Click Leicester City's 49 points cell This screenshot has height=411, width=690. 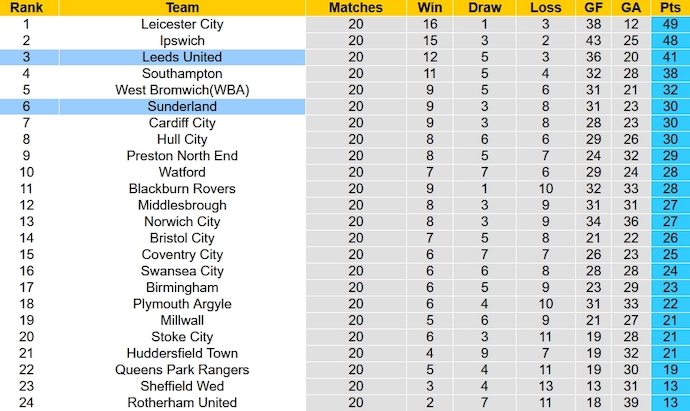point(670,24)
